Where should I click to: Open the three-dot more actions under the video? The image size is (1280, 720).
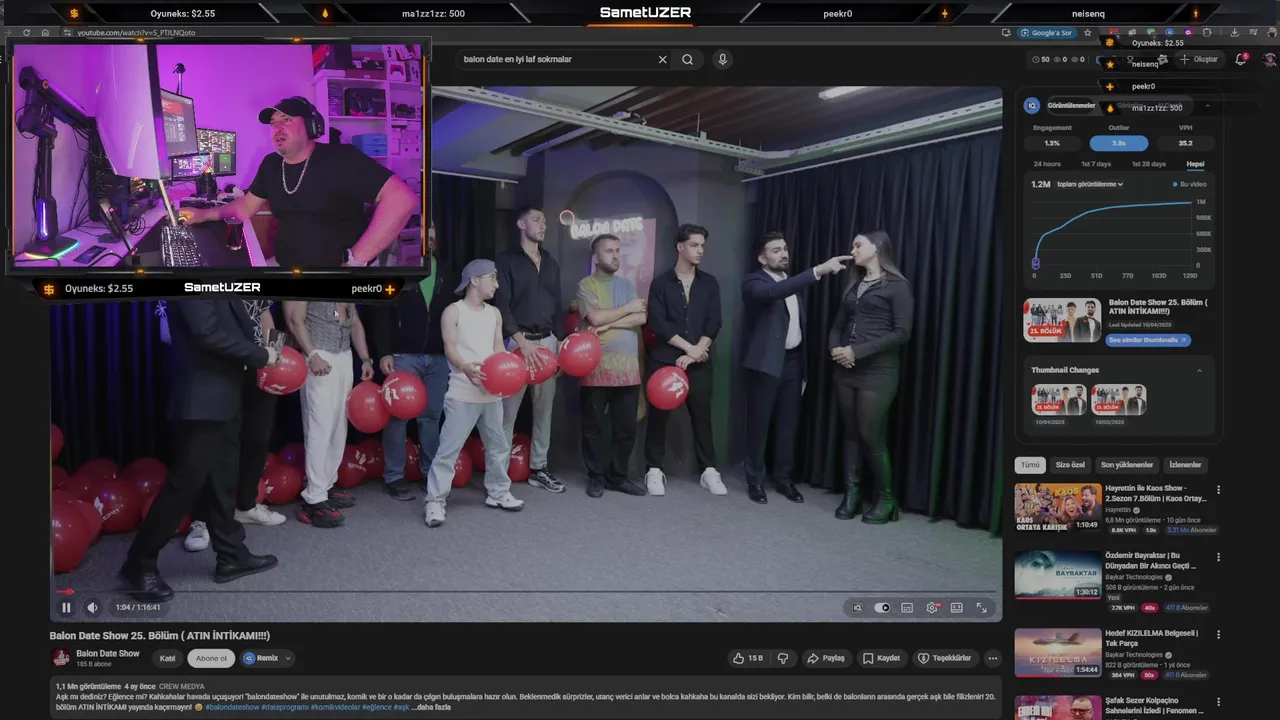pyautogui.click(x=993, y=658)
